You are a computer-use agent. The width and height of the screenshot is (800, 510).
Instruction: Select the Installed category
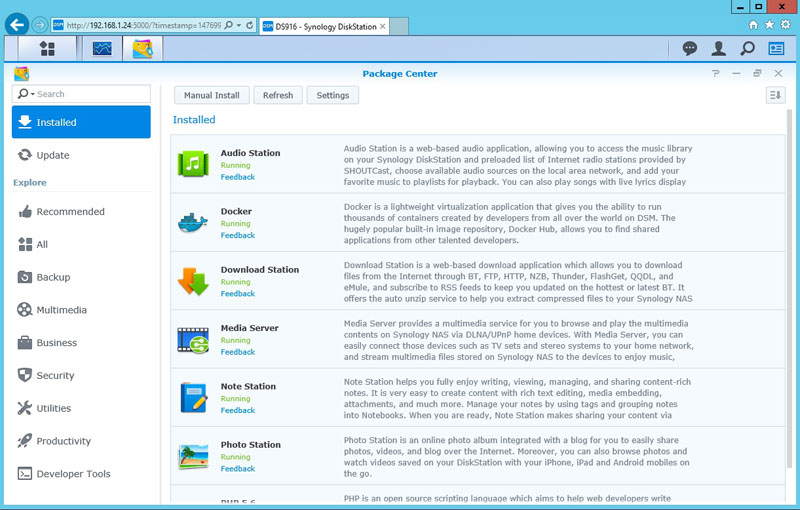(x=81, y=122)
